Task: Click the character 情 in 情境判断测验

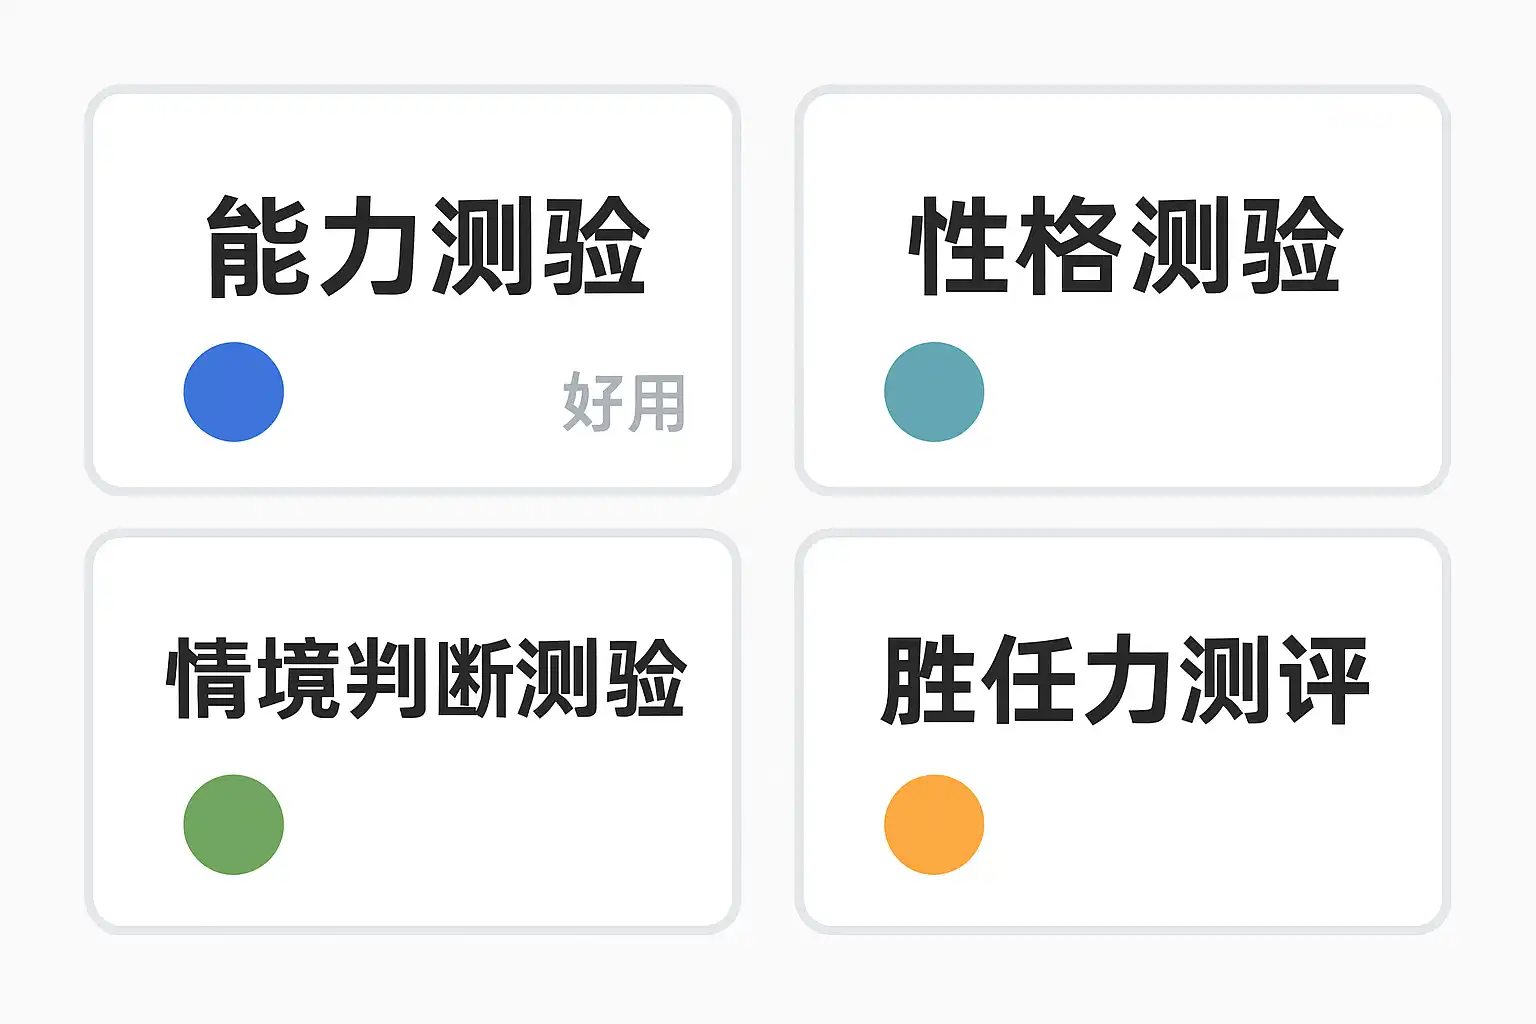Action: coord(208,679)
